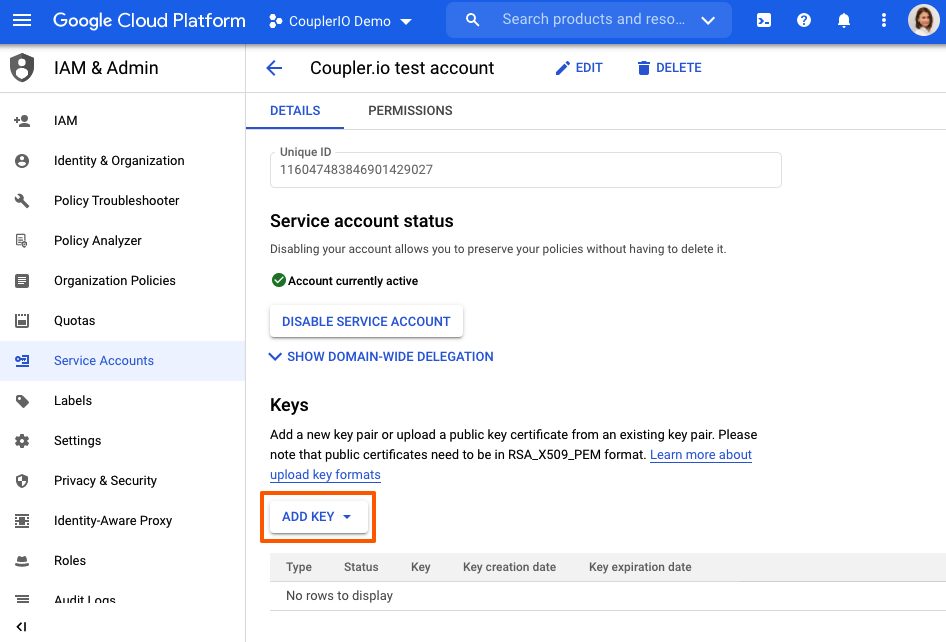Go back using the left arrow
Viewport: 946px width, 642px height.
click(274, 68)
